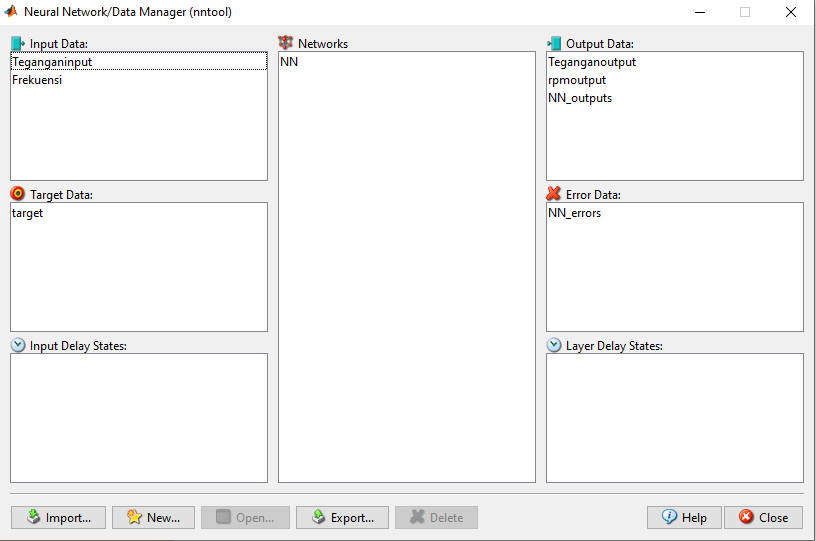The width and height of the screenshot is (816, 541).
Task: Create new network or data with New
Action: click(x=154, y=518)
